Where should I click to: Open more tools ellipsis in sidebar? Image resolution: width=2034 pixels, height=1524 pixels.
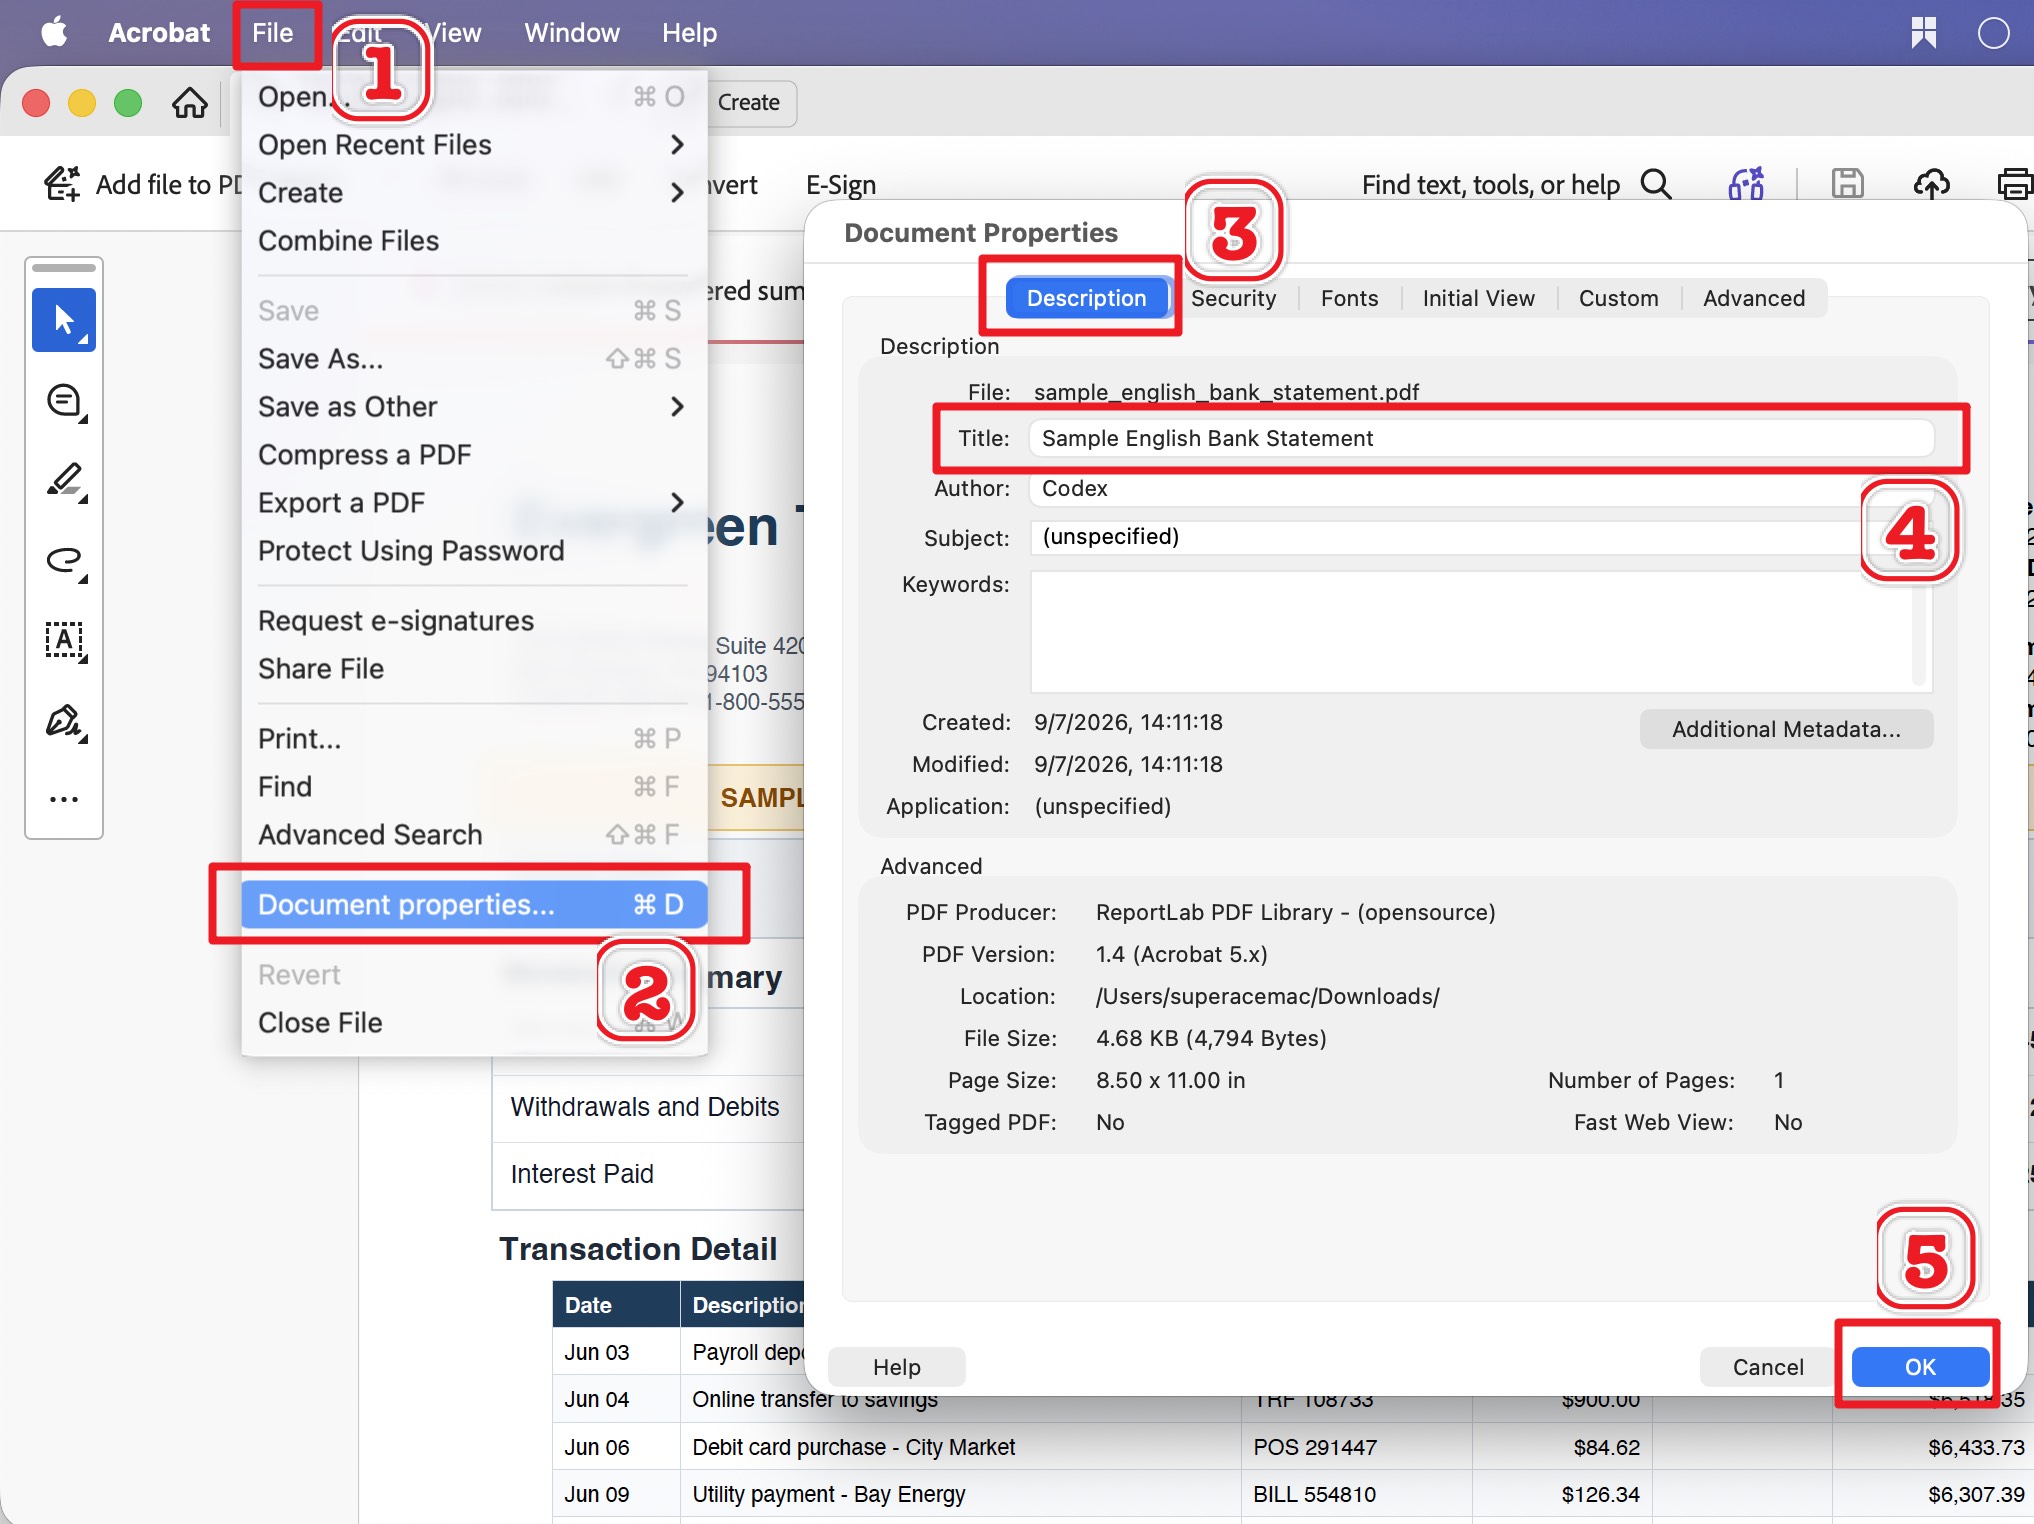pyautogui.click(x=64, y=799)
